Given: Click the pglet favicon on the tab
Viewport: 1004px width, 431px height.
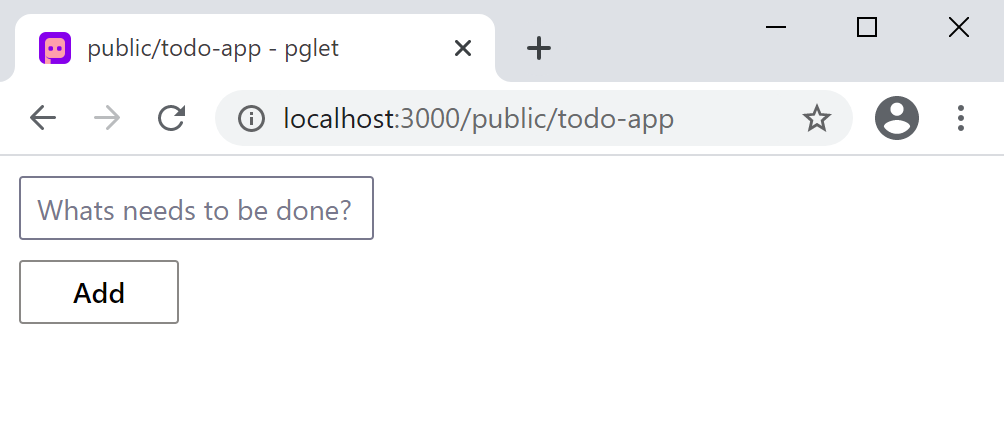Looking at the screenshot, I should [55, 48].
